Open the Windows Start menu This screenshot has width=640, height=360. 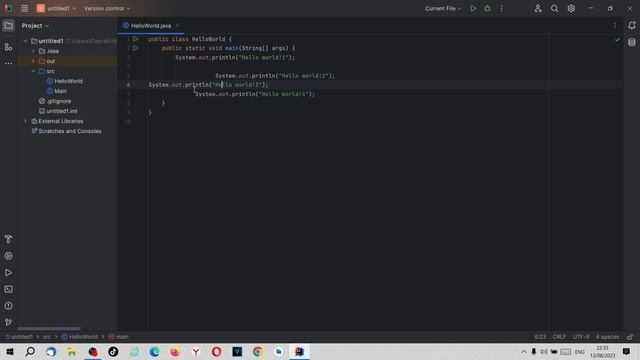click(x=10, y=351)
